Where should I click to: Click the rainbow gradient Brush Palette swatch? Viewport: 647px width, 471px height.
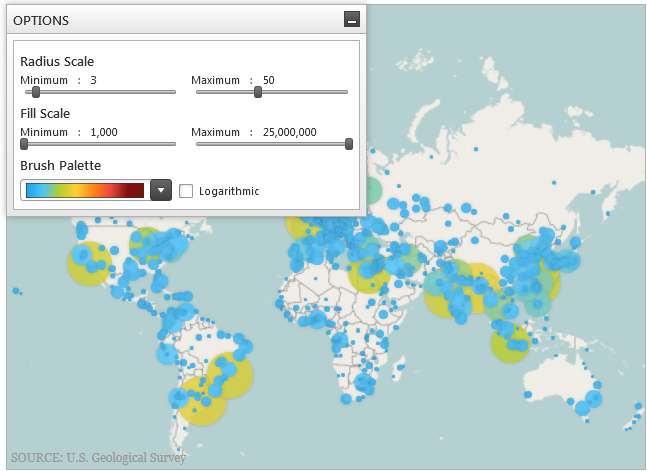coord(85,190)
